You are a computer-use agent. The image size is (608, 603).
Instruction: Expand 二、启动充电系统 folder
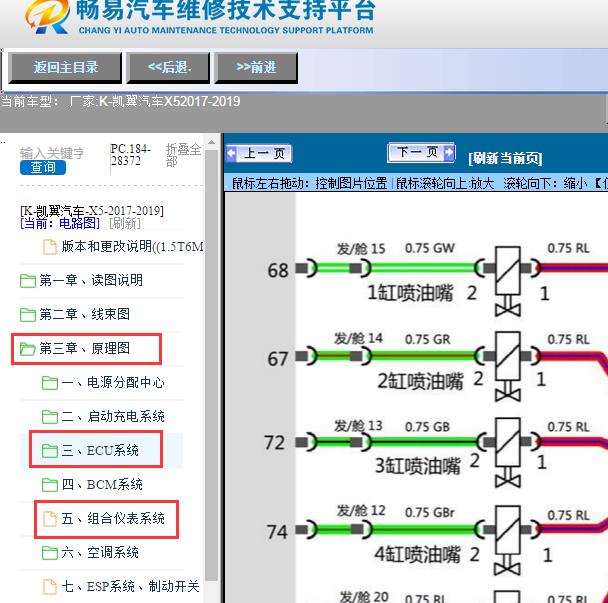pyautogui.click(x=113, y=416)
